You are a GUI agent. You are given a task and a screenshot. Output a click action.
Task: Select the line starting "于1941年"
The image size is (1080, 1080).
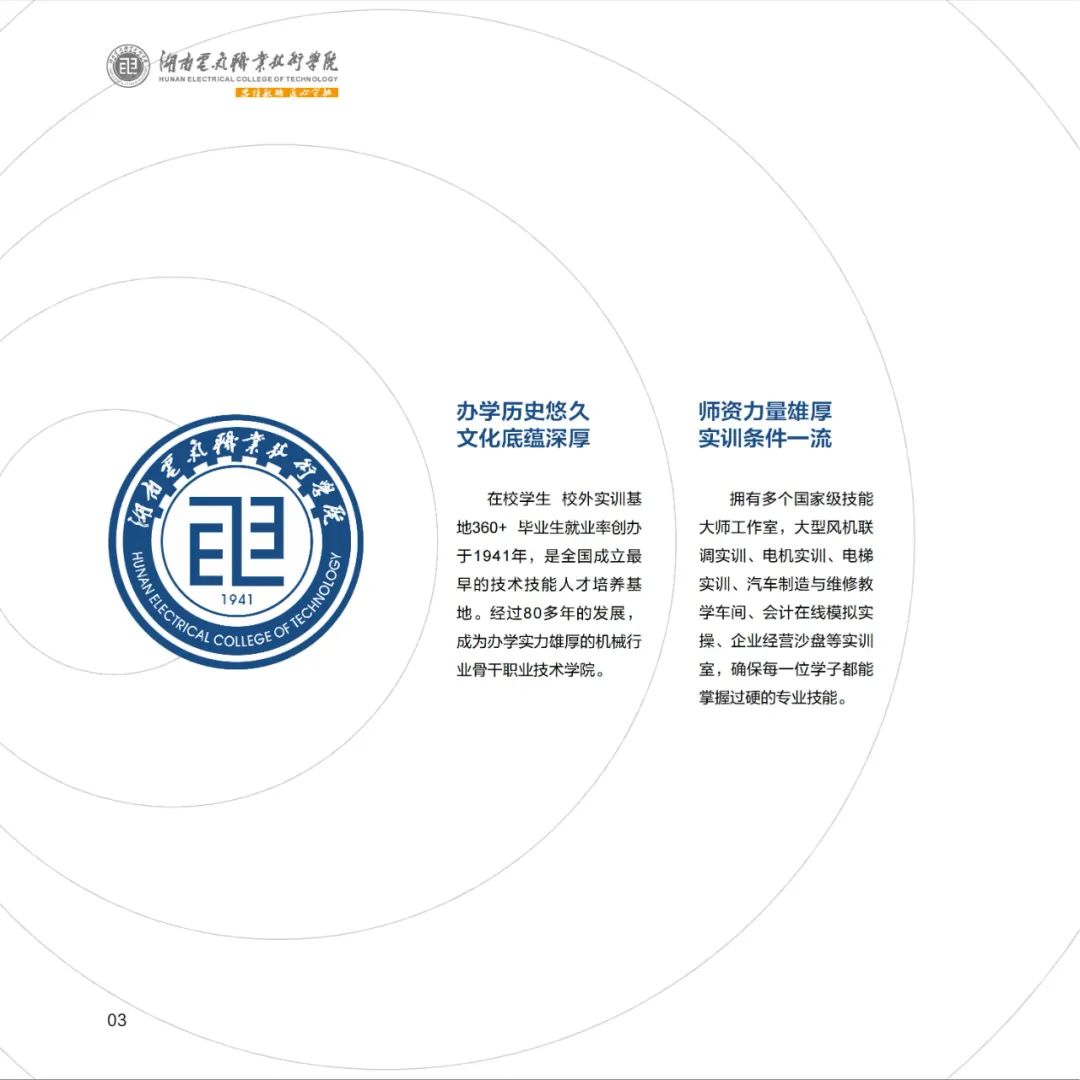[x=549, y=556]
